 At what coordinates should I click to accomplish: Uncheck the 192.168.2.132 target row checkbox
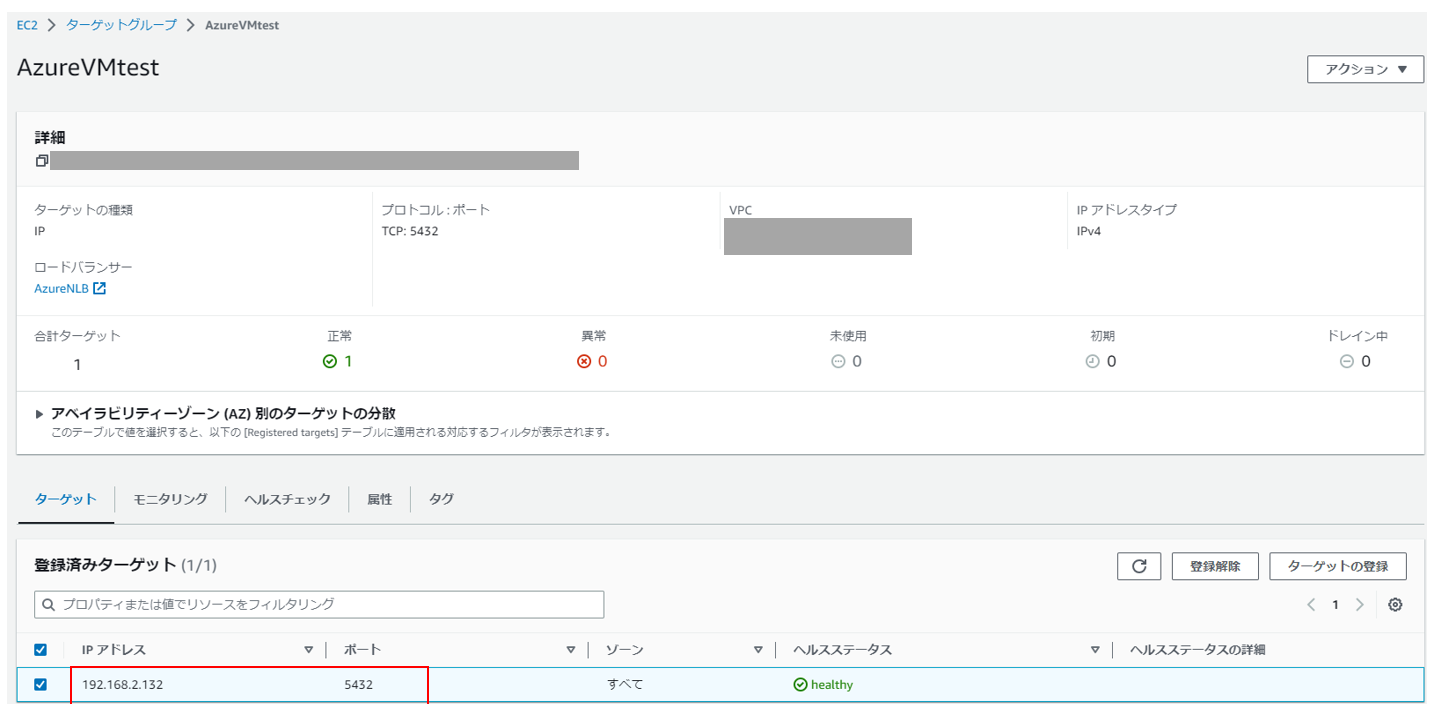coord(41,685)
